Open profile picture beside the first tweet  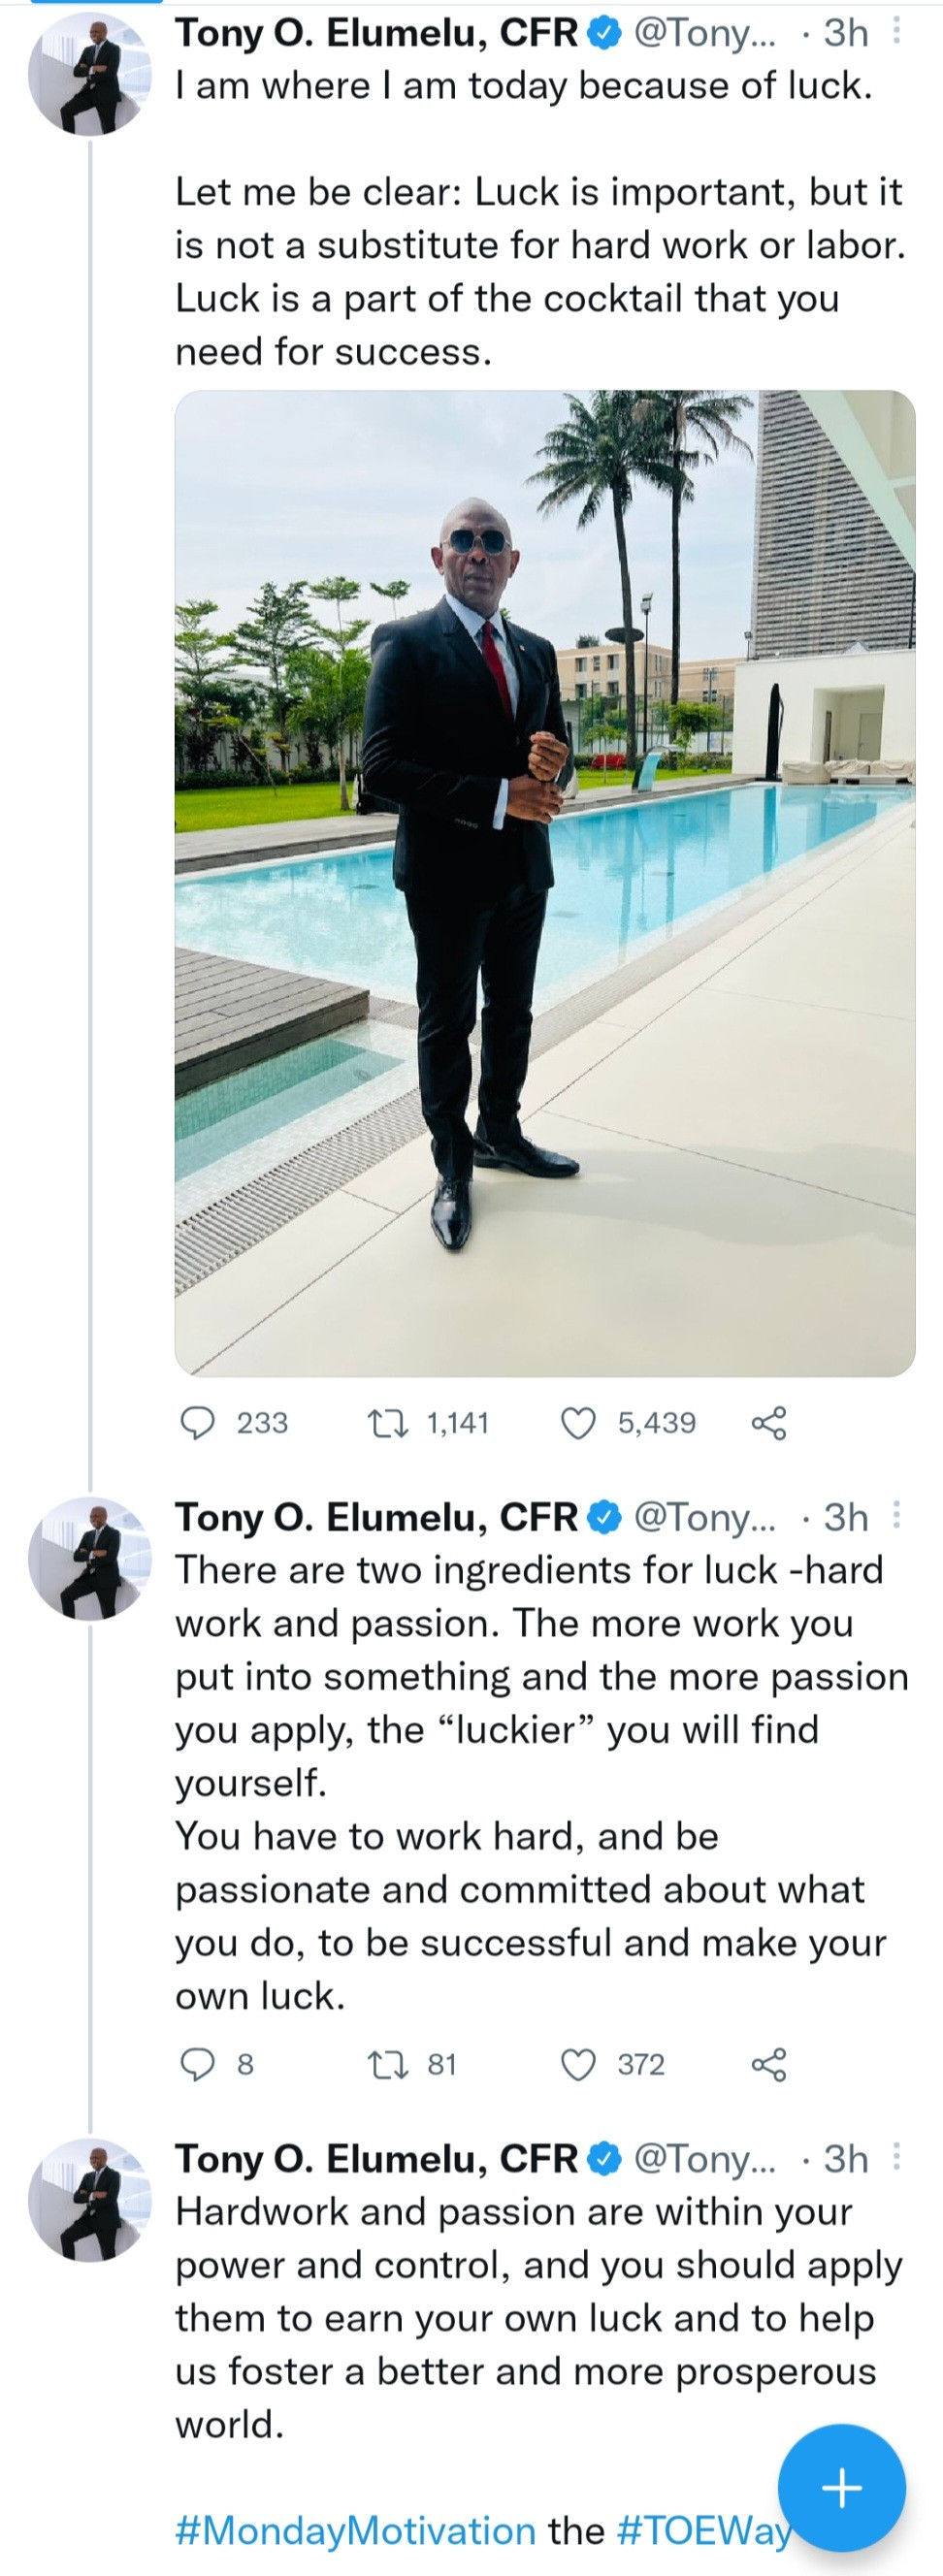(x=89, y=74)
